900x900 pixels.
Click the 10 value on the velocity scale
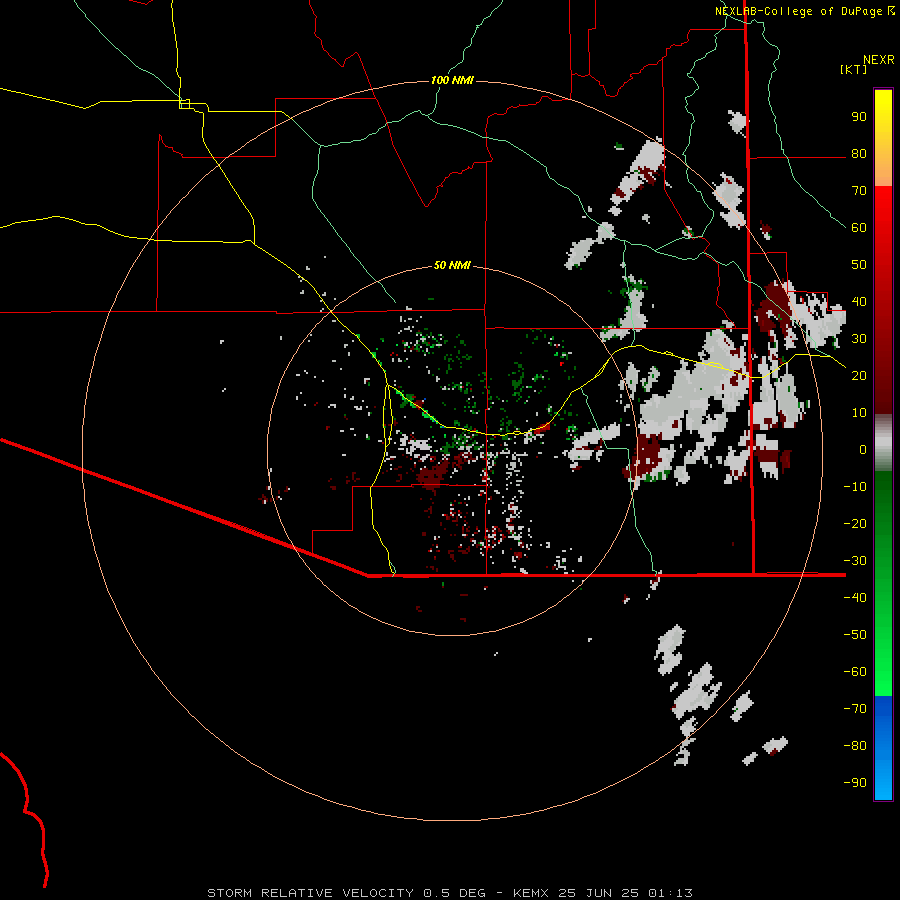(x=859, y=413)
